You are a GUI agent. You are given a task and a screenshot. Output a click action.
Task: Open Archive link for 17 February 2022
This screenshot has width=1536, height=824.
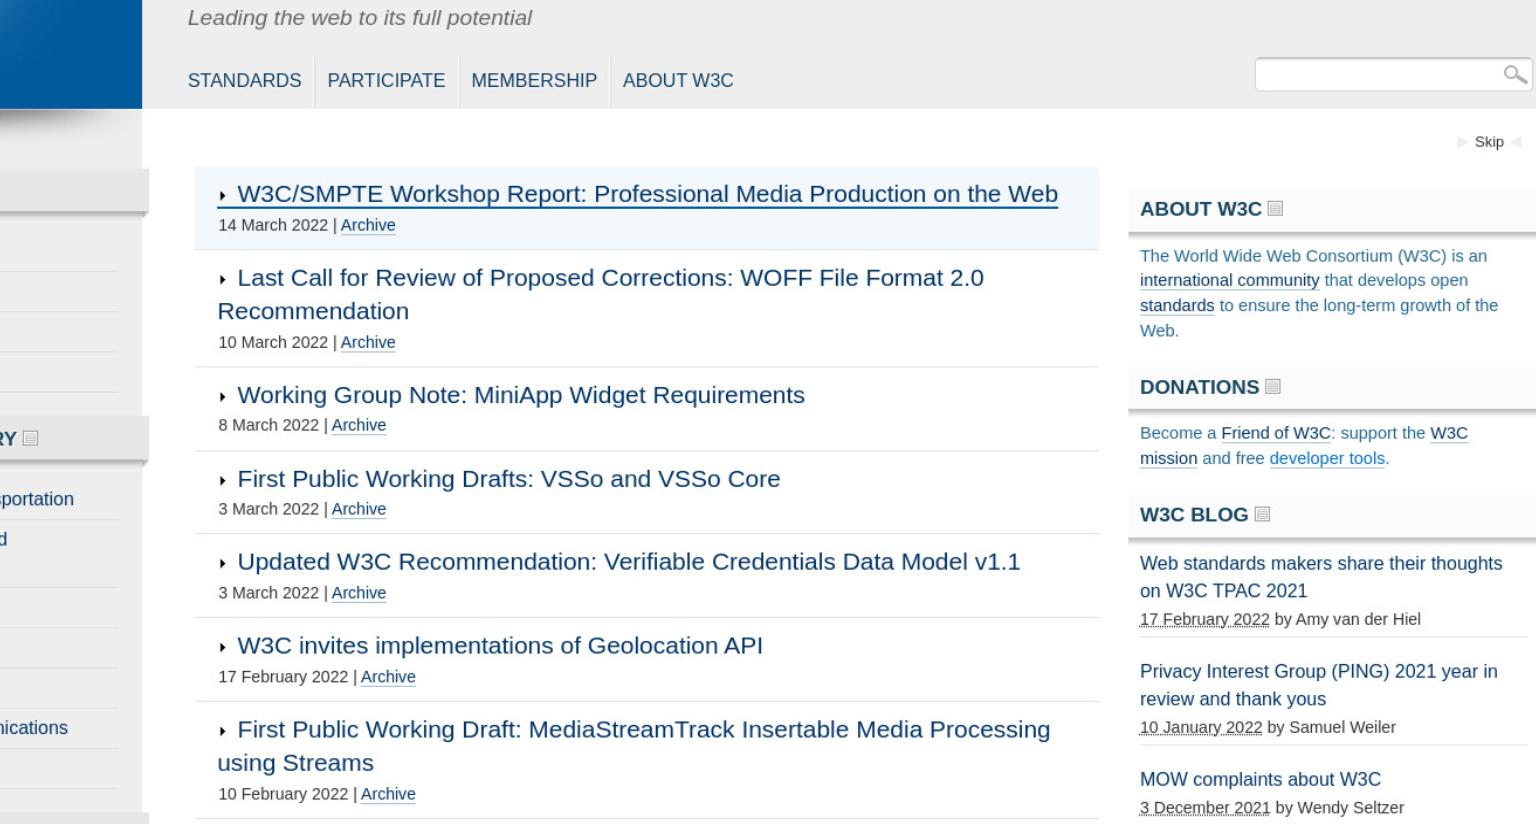click(388, 677)
